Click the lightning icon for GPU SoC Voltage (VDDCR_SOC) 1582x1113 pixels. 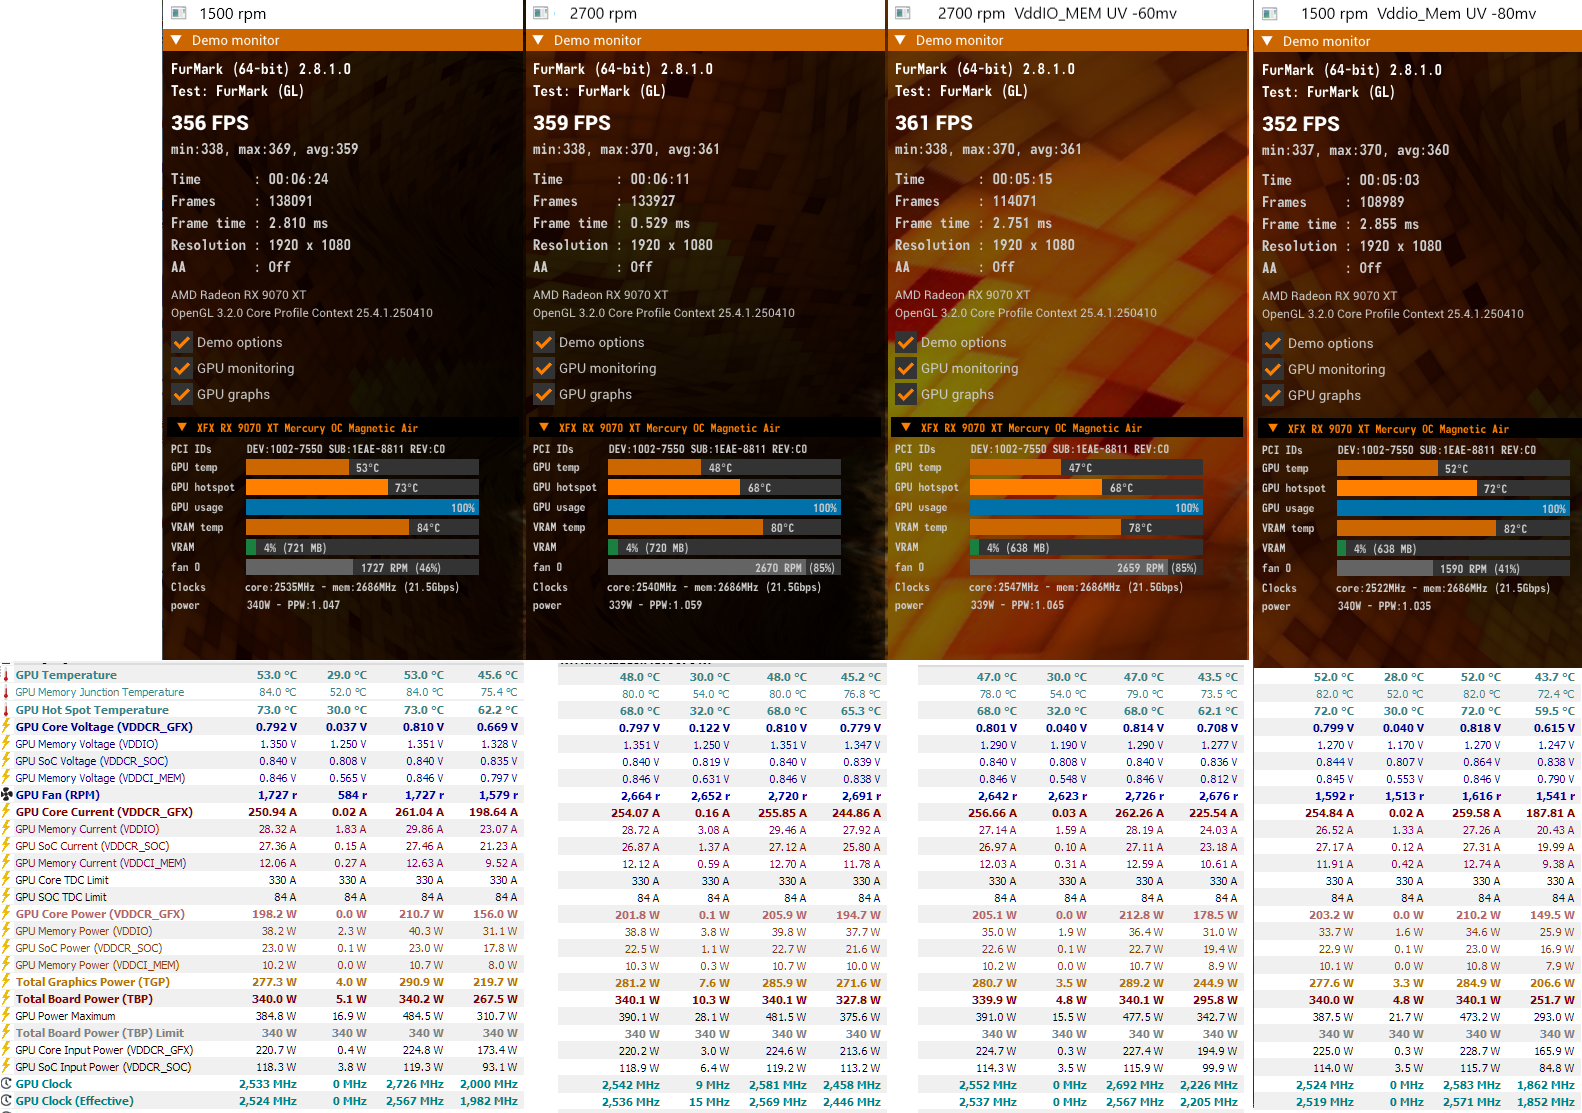[x=6, y=761]
